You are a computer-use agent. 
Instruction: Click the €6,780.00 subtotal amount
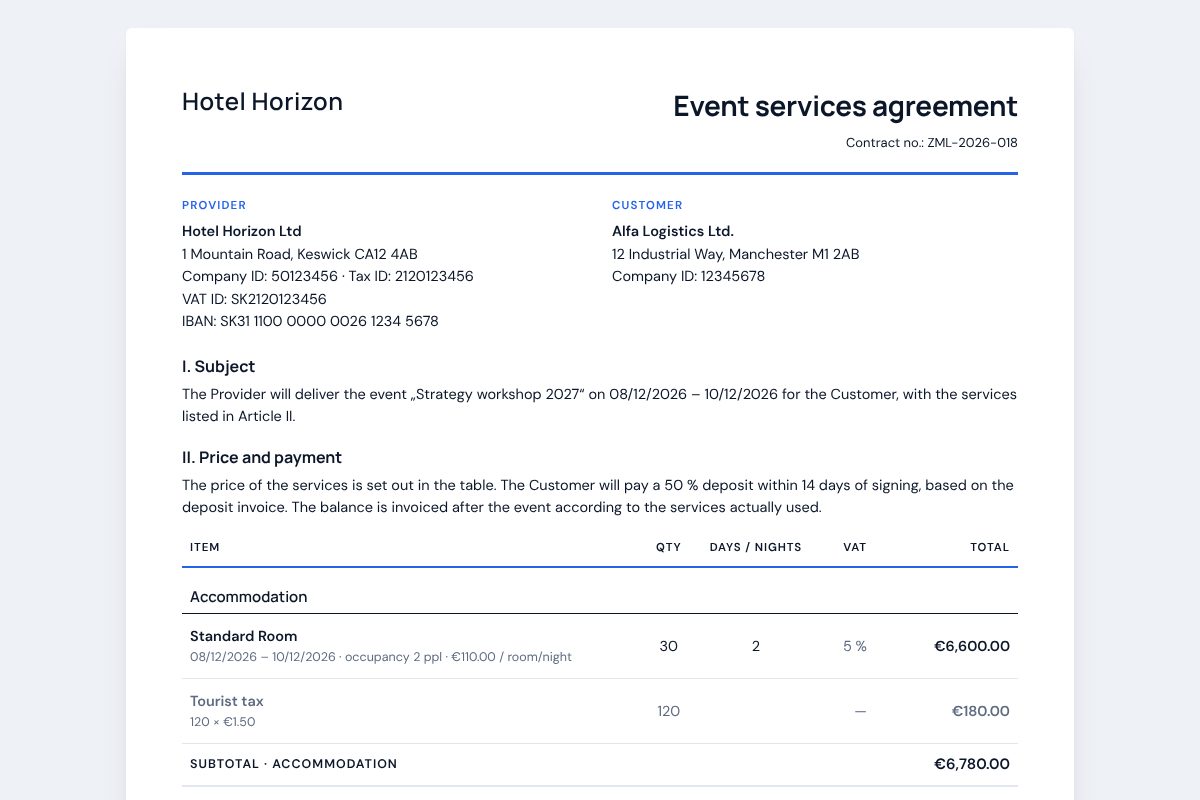[x=972, y=764]
